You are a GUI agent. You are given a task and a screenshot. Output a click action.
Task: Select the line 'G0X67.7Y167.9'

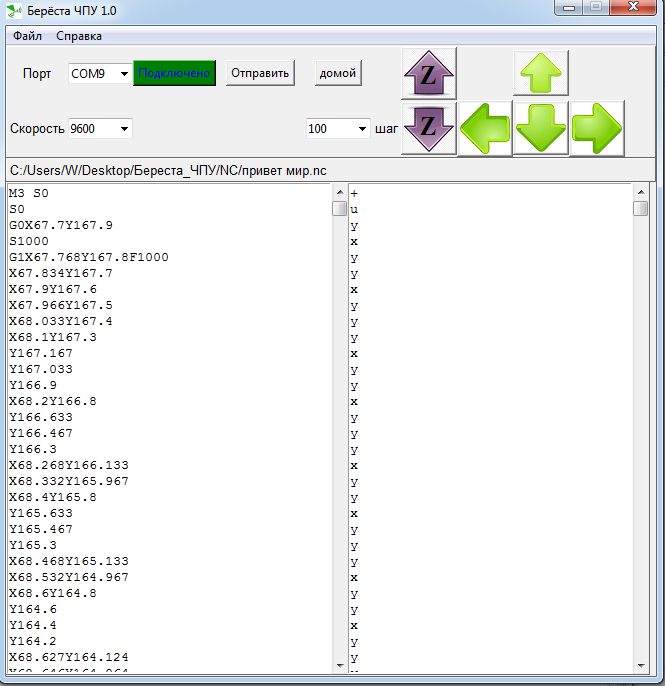61,225
